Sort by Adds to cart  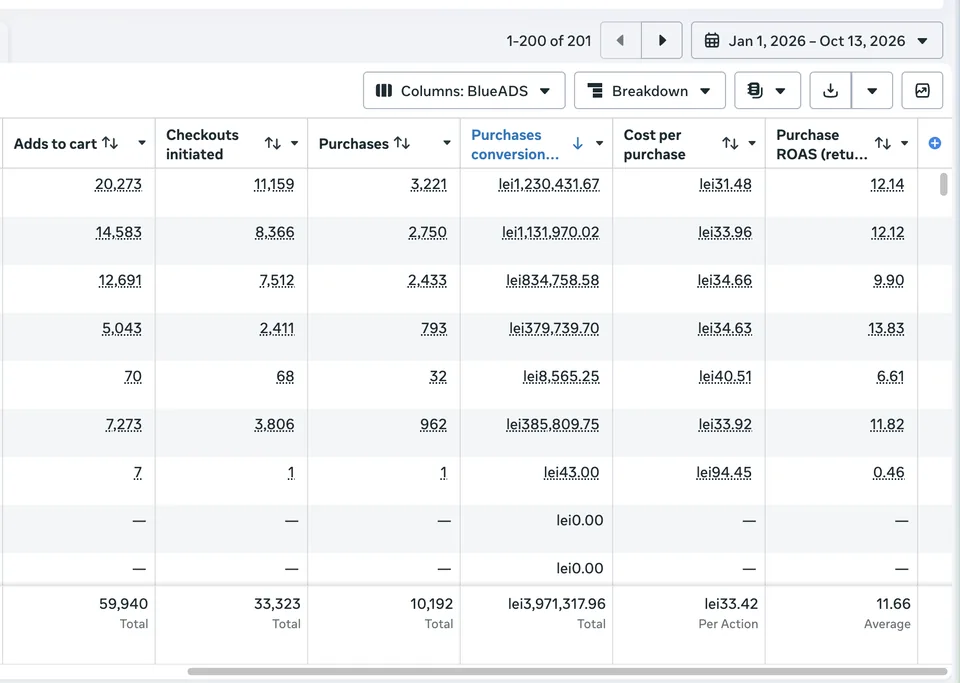(x=110, y=143)
